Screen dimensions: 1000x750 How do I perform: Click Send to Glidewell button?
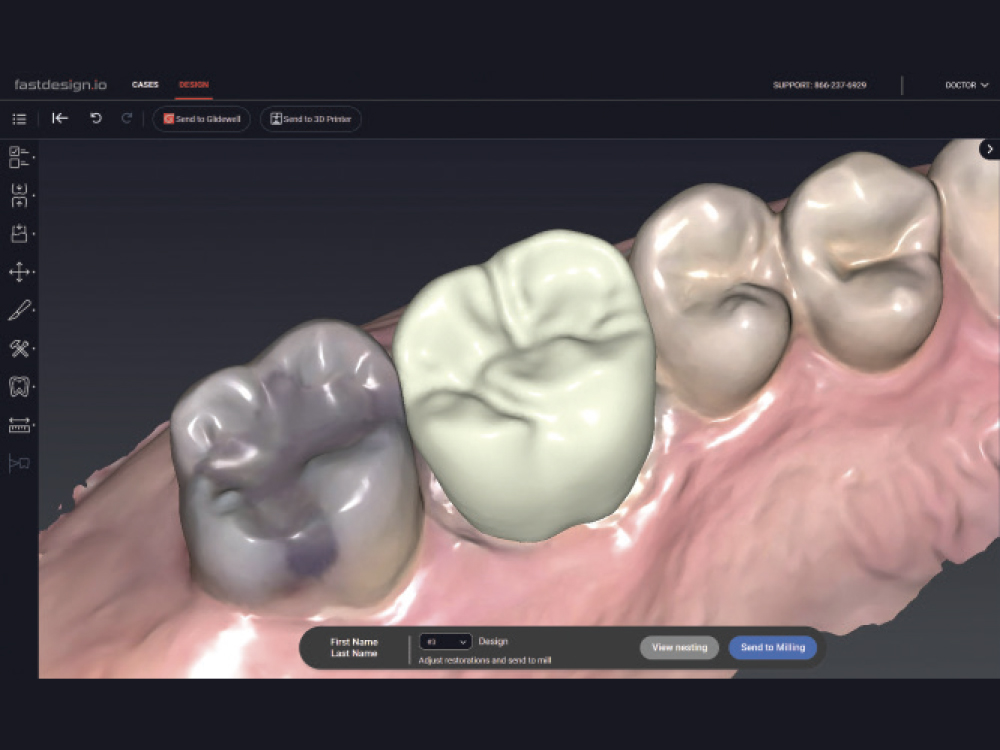[202, 119]
